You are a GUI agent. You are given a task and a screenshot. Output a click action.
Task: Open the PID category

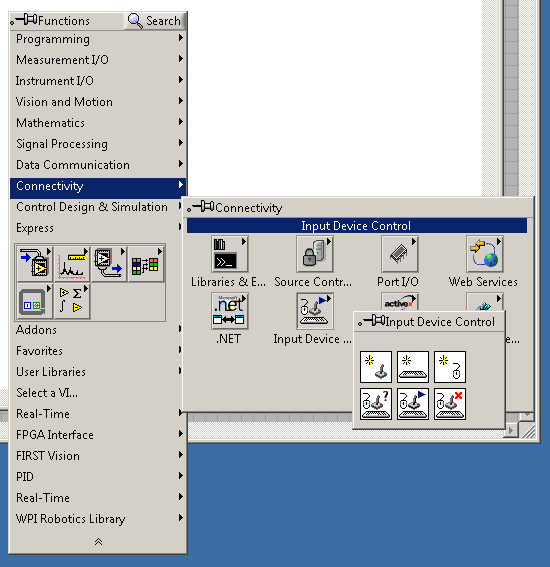(98, 477)
